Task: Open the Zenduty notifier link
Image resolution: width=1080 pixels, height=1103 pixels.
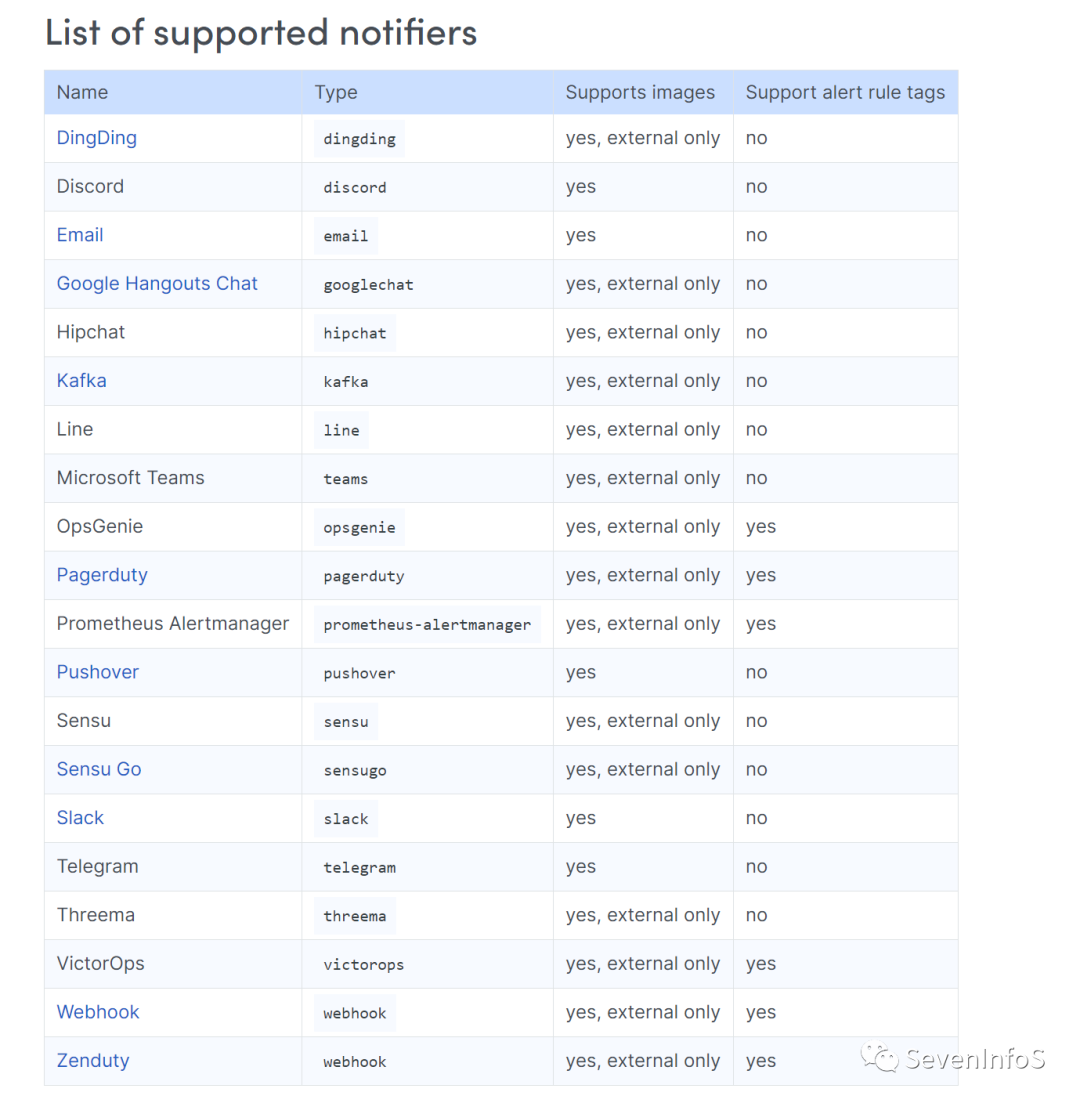Action: (x=93, y=1060)
